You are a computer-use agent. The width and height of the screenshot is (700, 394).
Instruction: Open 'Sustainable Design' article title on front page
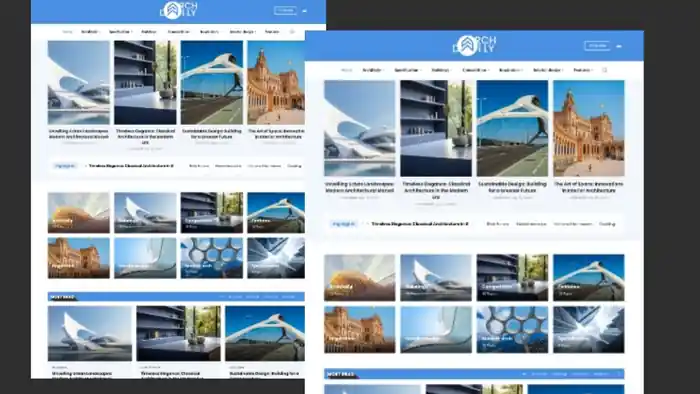[x=512, y=187]
